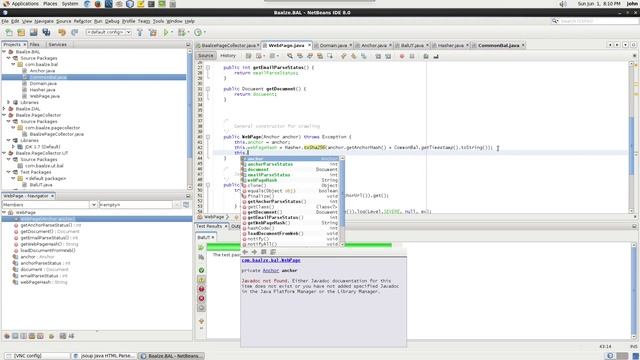Click the Uncomment lines icon

click(436, 56)
